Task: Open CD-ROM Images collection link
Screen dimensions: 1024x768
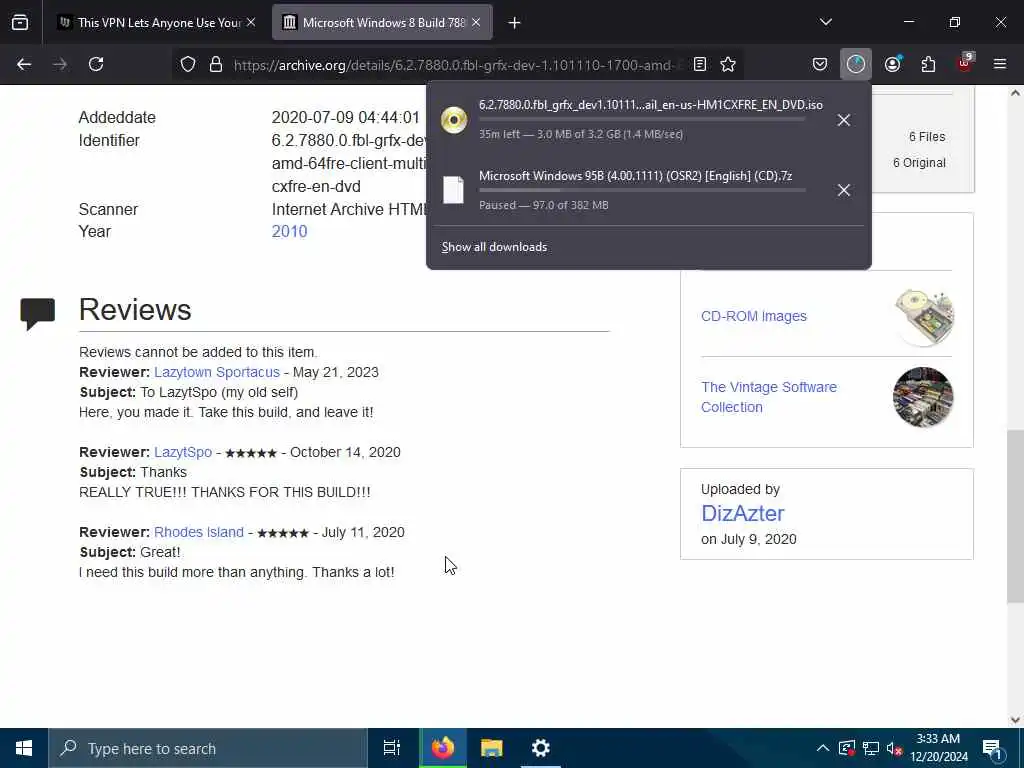Action: (754, 316)
